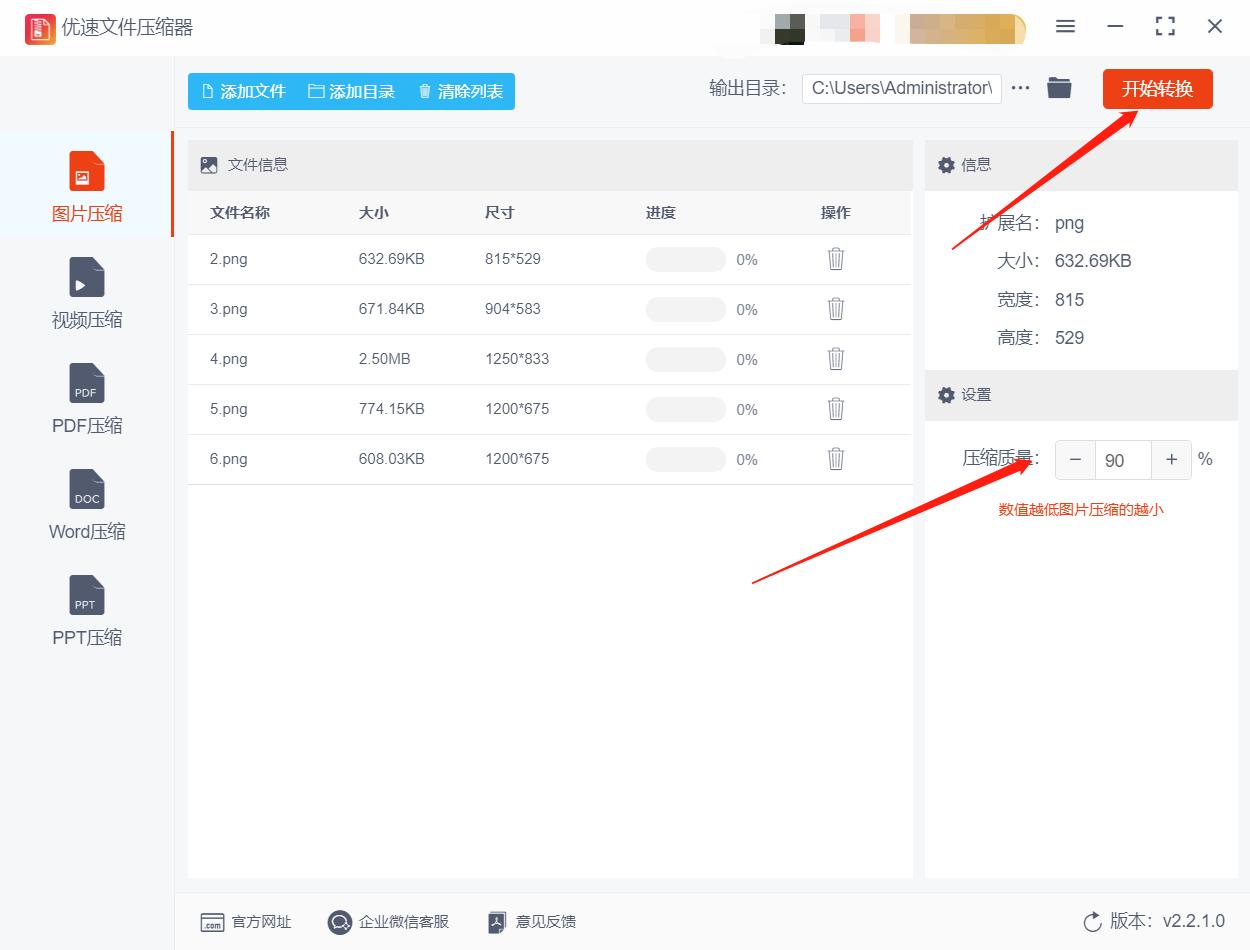Click the hamburger menu at top right
Image resolution: width=1250 pixels, height=950 pixels.
point(1065,27)
